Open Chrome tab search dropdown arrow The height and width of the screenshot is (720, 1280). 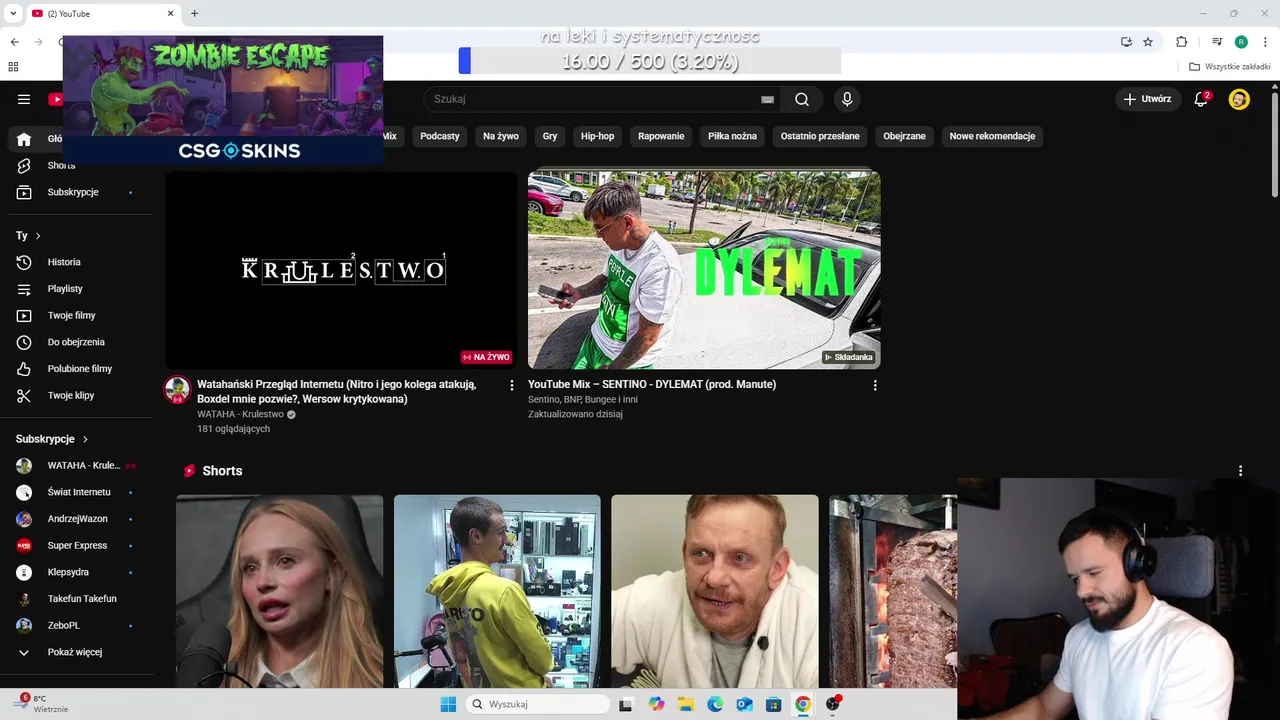click(x=13, y=13)
